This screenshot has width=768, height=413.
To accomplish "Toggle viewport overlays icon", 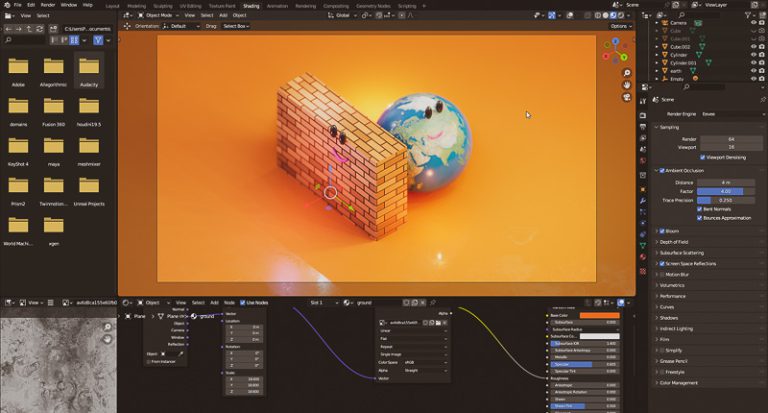I will [570, 15].
